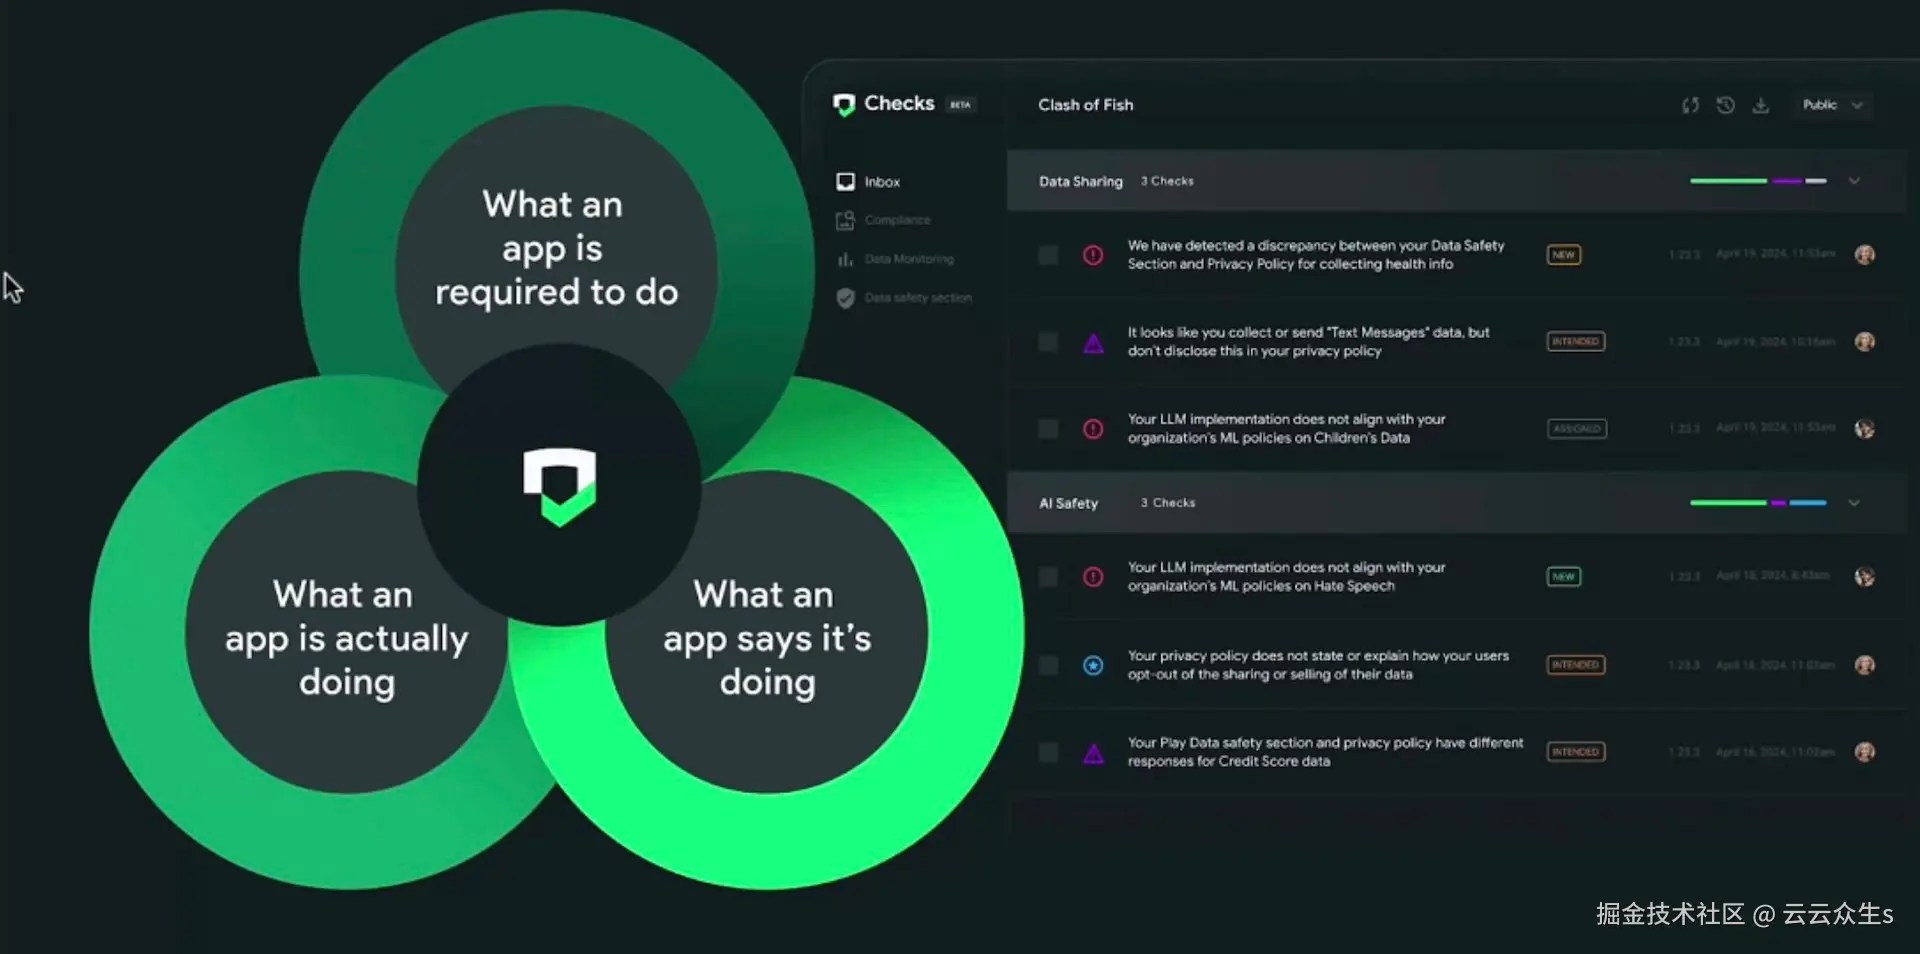Click the download icon in header
This screenshot has width=1920, height=954.
click(1761, 105)
